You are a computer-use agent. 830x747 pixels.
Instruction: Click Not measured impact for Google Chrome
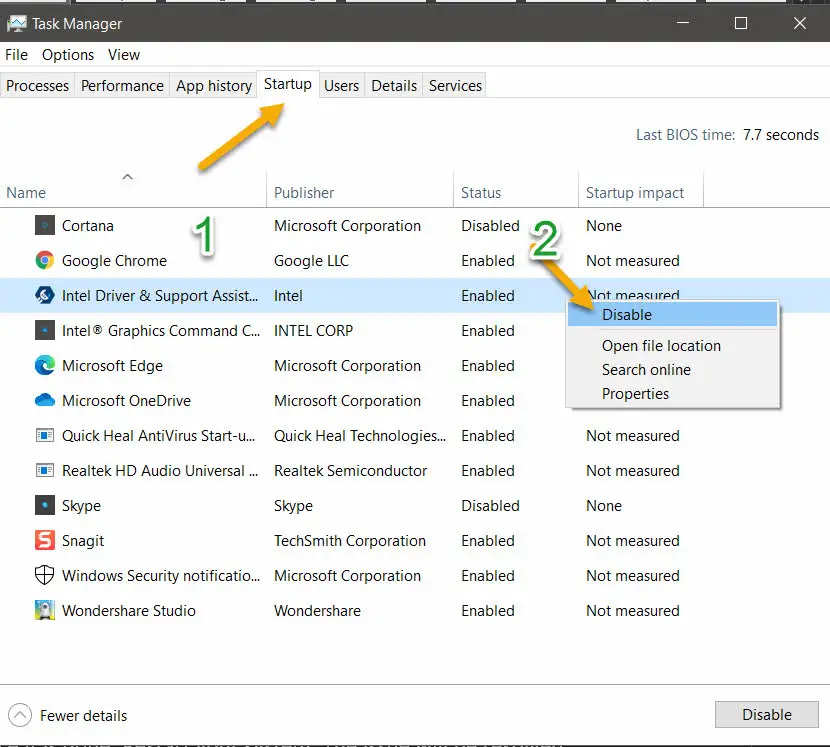[x=633, y=260]
